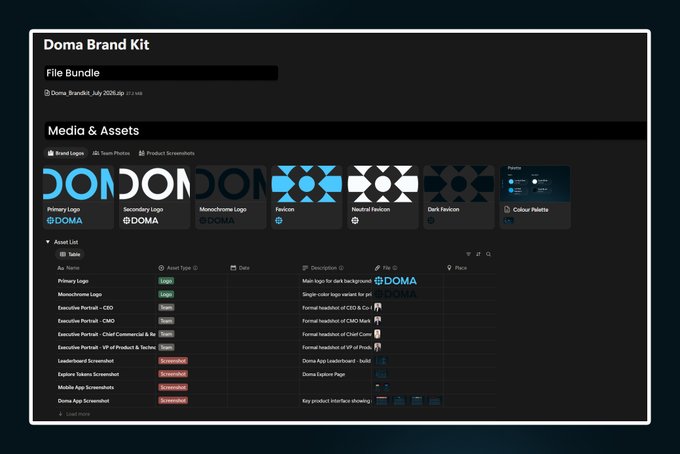Click info icon next to File header
The image size is (680, 454).
tap(395, 268)
